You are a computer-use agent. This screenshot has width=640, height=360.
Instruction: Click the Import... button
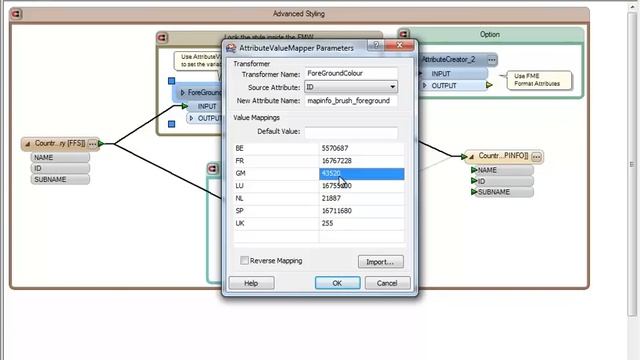(x=380, y=262)
